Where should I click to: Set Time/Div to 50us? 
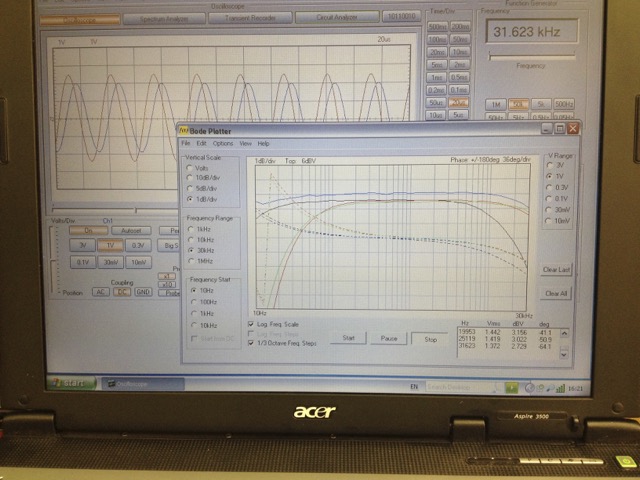tap(437, 103)
